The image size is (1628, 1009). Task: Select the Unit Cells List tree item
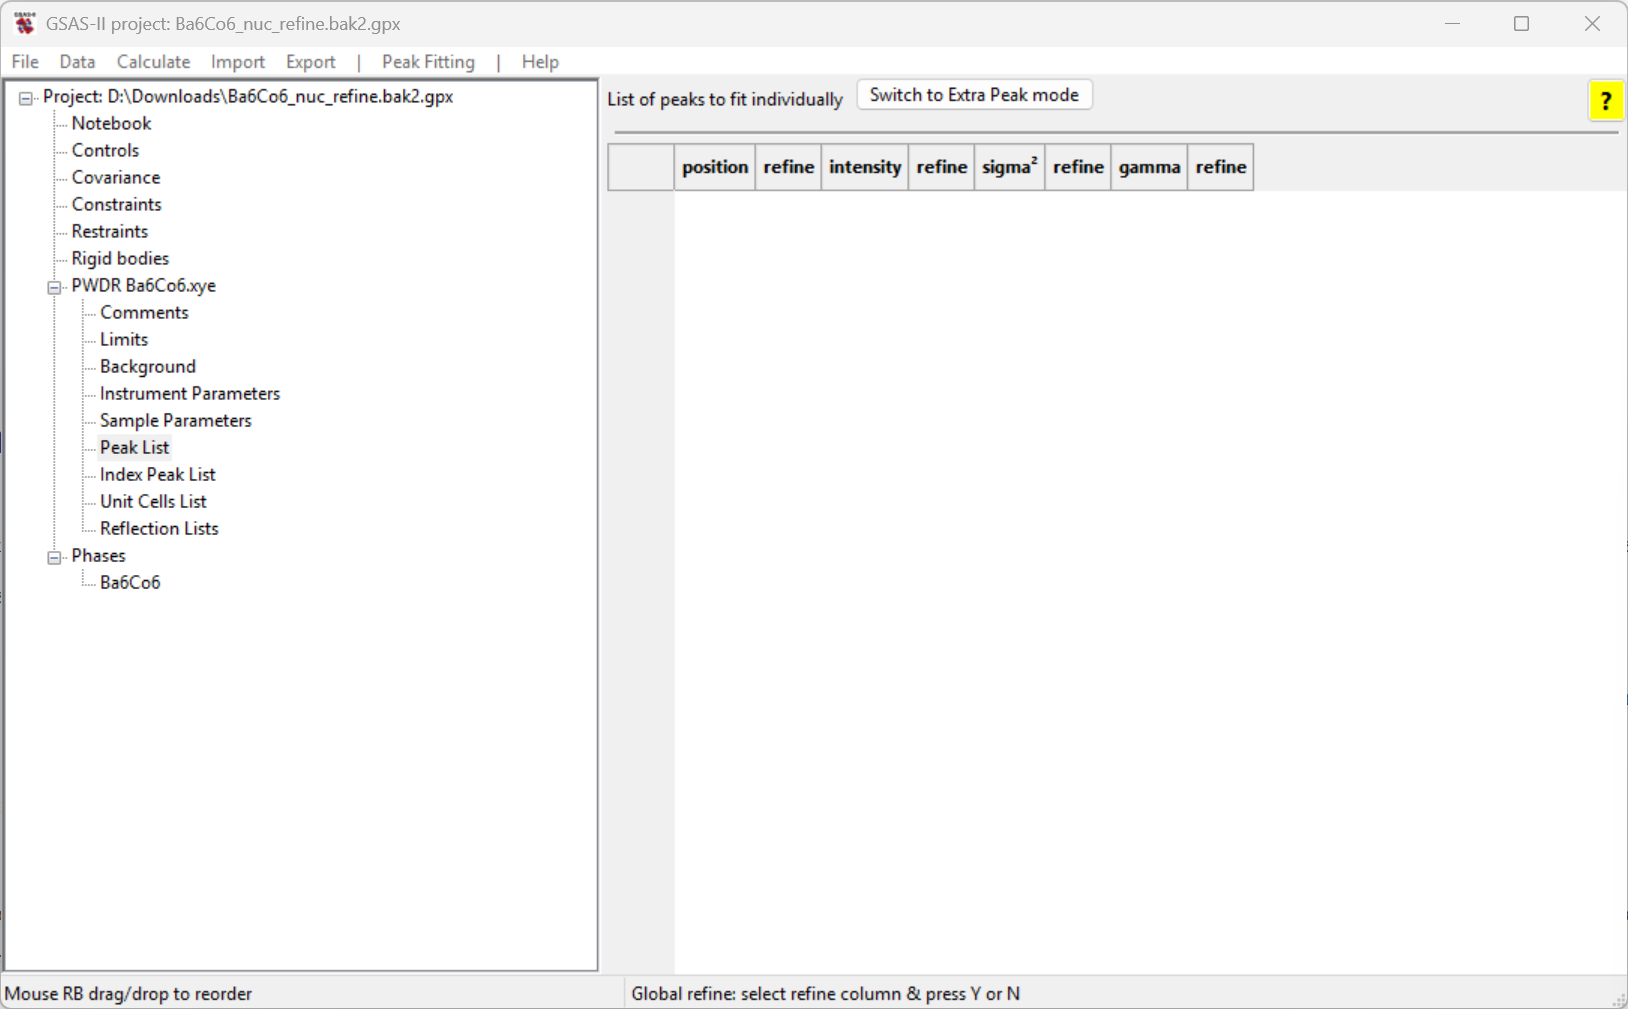point(153,501)
